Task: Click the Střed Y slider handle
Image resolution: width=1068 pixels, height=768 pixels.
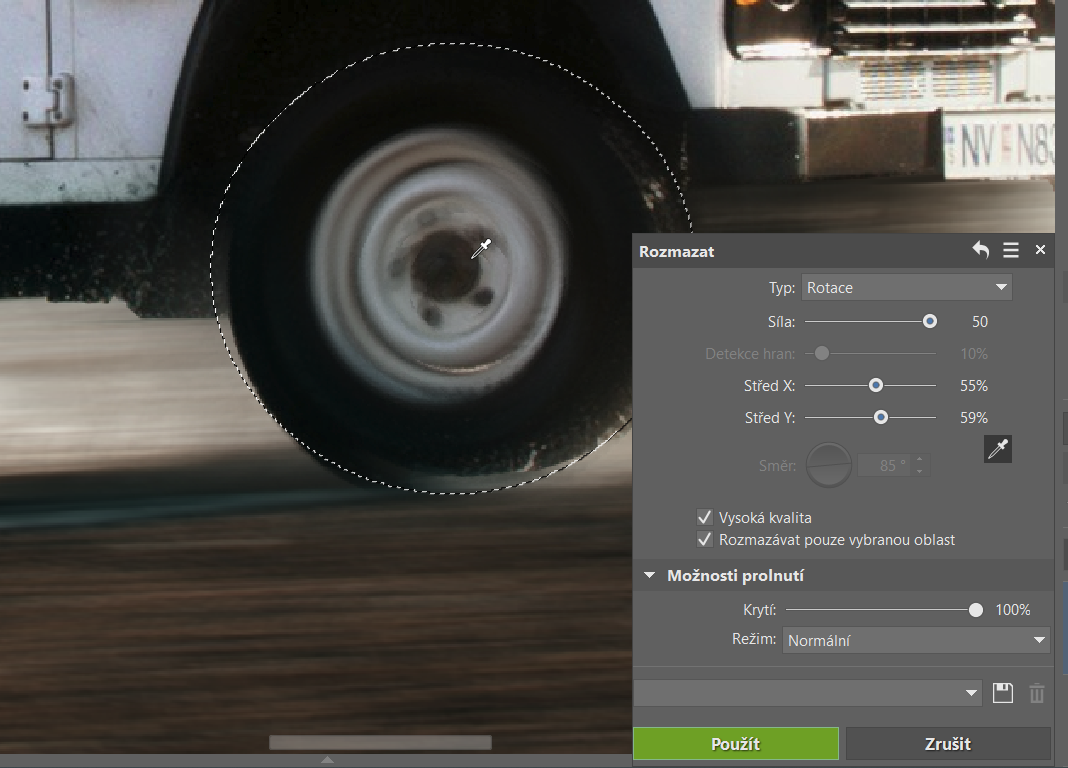Action: (881, 418)
